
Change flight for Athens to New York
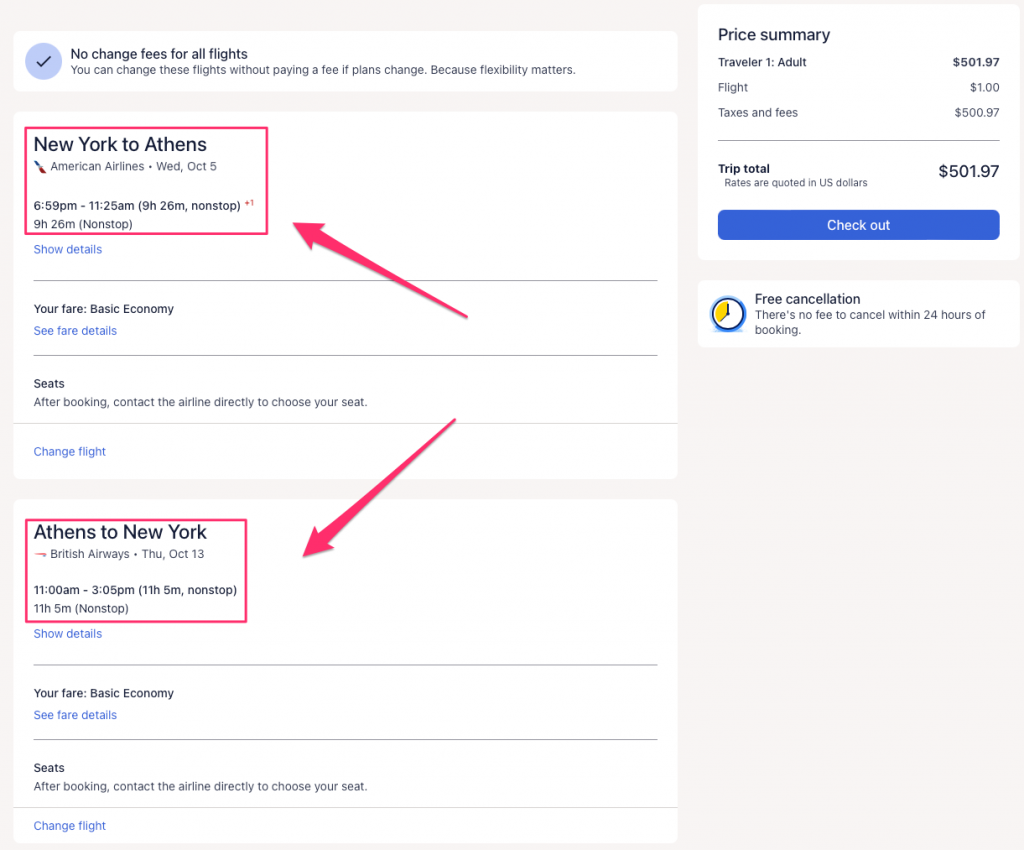(69, 826)
